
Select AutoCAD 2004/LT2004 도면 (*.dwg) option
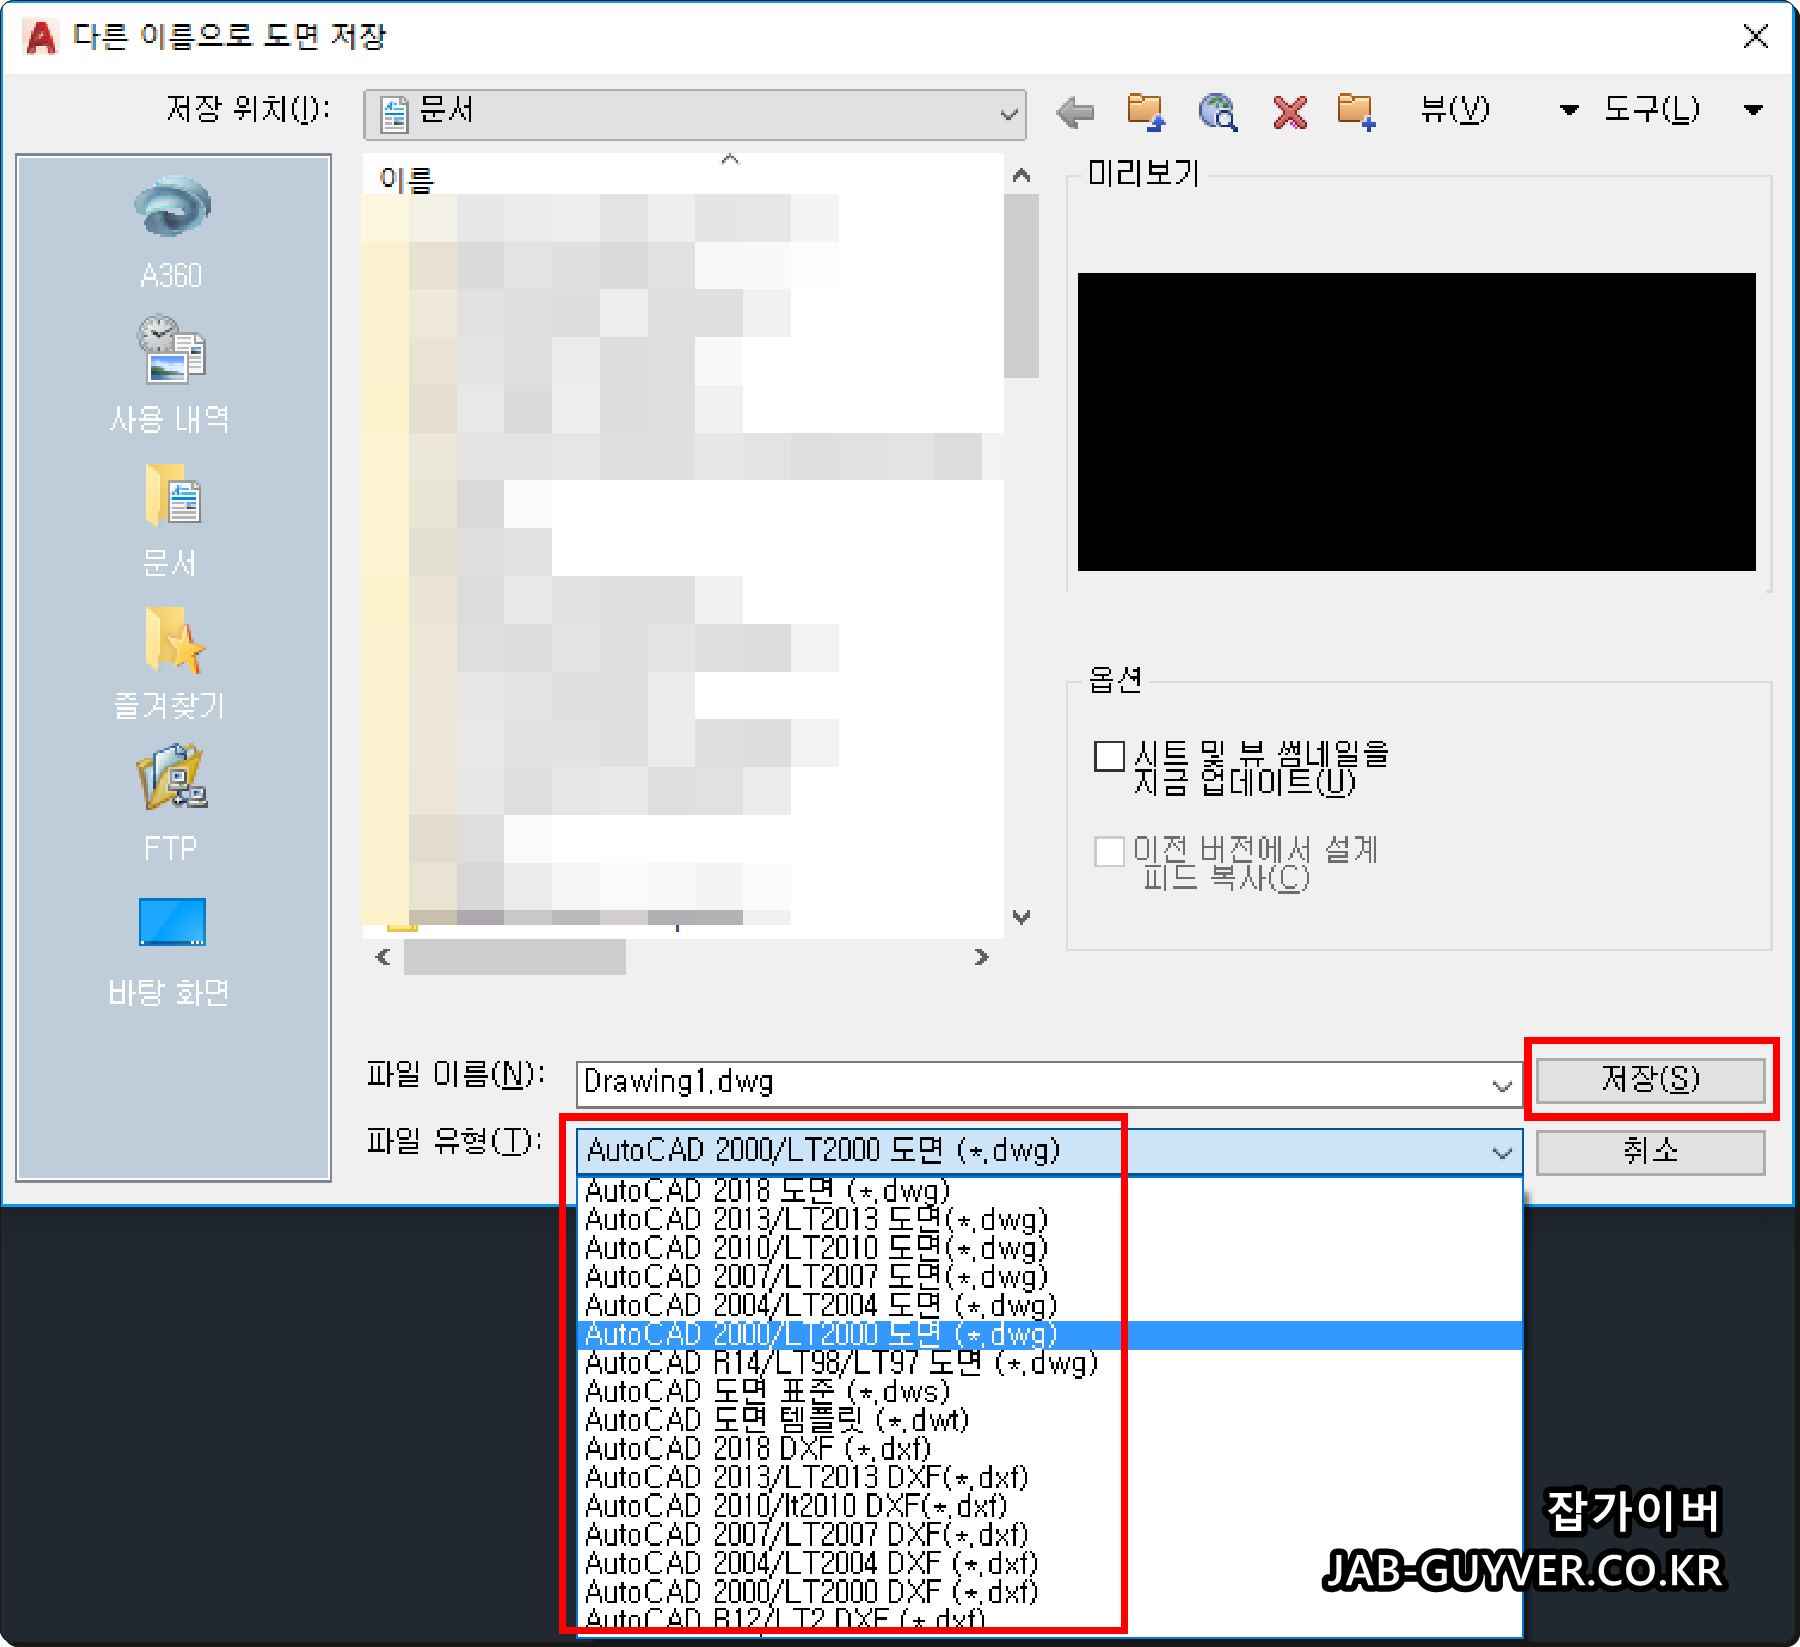pyautogui.click(x=1049, y=1306)
